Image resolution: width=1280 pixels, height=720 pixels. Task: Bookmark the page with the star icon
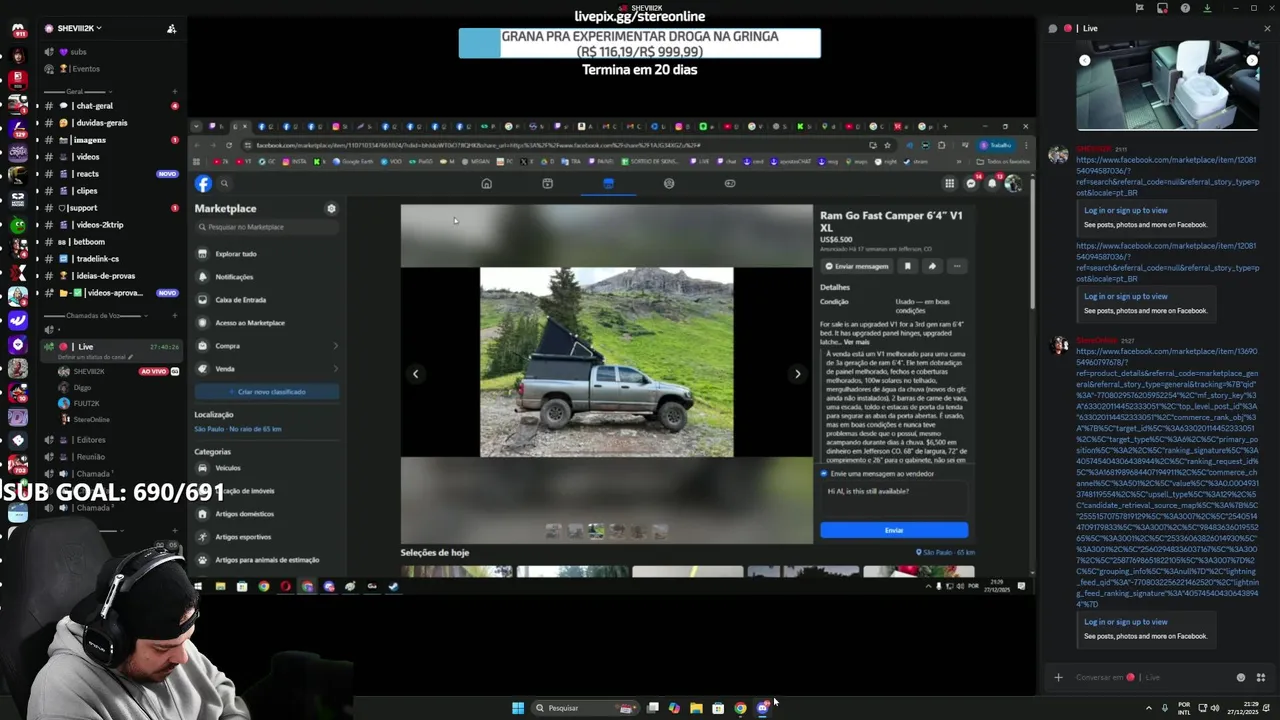887,145
